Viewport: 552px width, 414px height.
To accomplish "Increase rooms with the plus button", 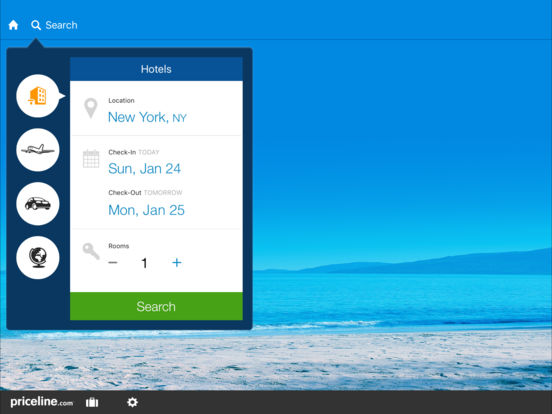I will [177, 263].
